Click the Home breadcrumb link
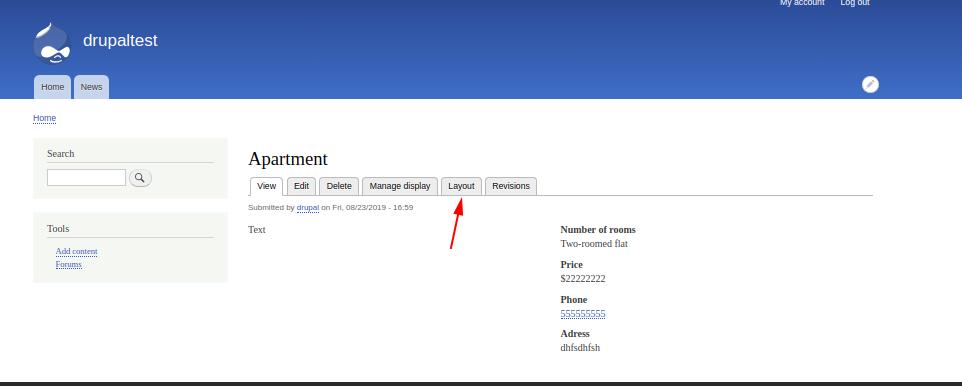This screenshot has height=386, width=962. (x=45, y=118)
